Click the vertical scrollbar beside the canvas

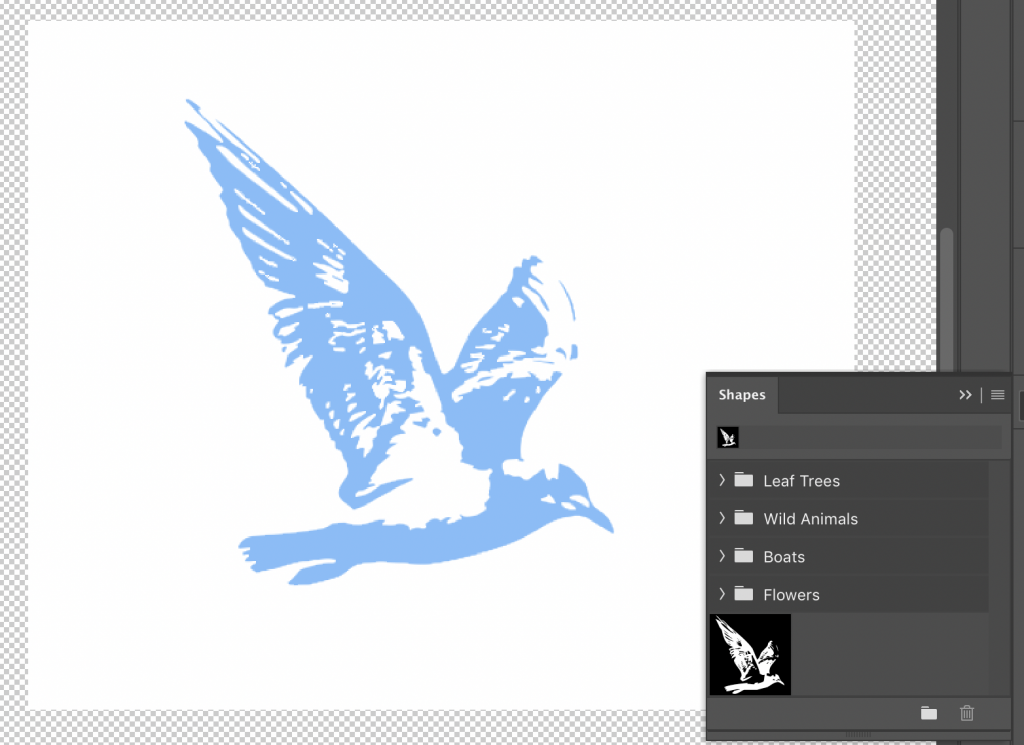(x=946, y=300)
